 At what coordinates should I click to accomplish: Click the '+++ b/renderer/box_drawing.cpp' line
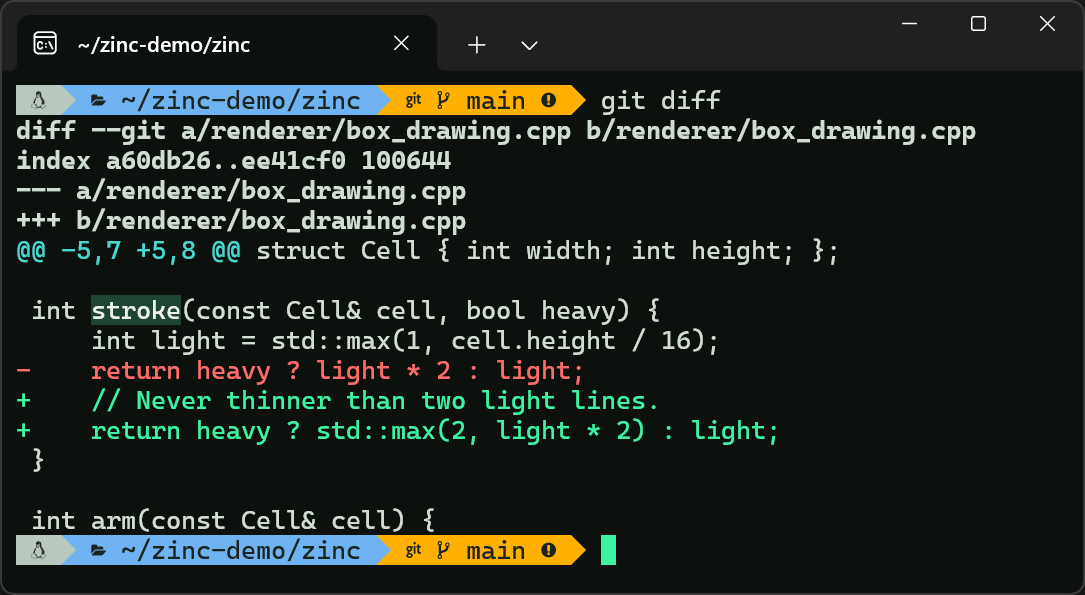coord(241,221)
